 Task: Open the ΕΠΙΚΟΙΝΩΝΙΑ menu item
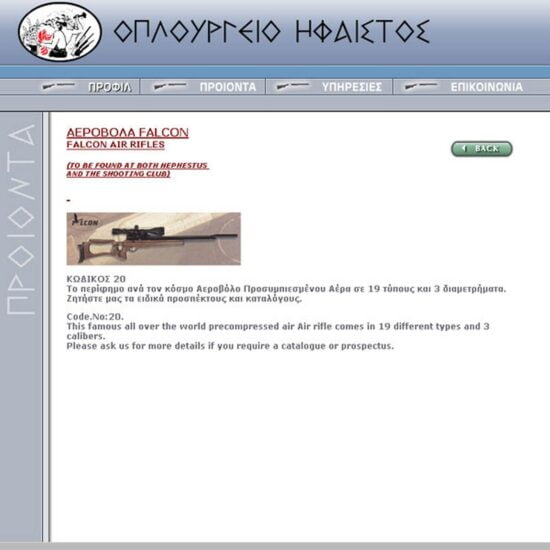click(487, 87)
